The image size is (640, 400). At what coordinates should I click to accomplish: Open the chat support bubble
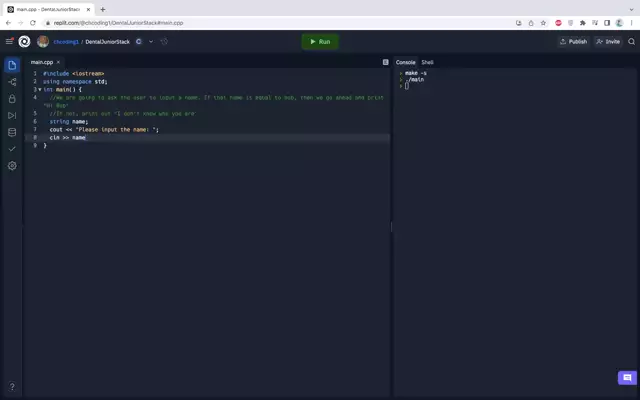coord(627,378)
